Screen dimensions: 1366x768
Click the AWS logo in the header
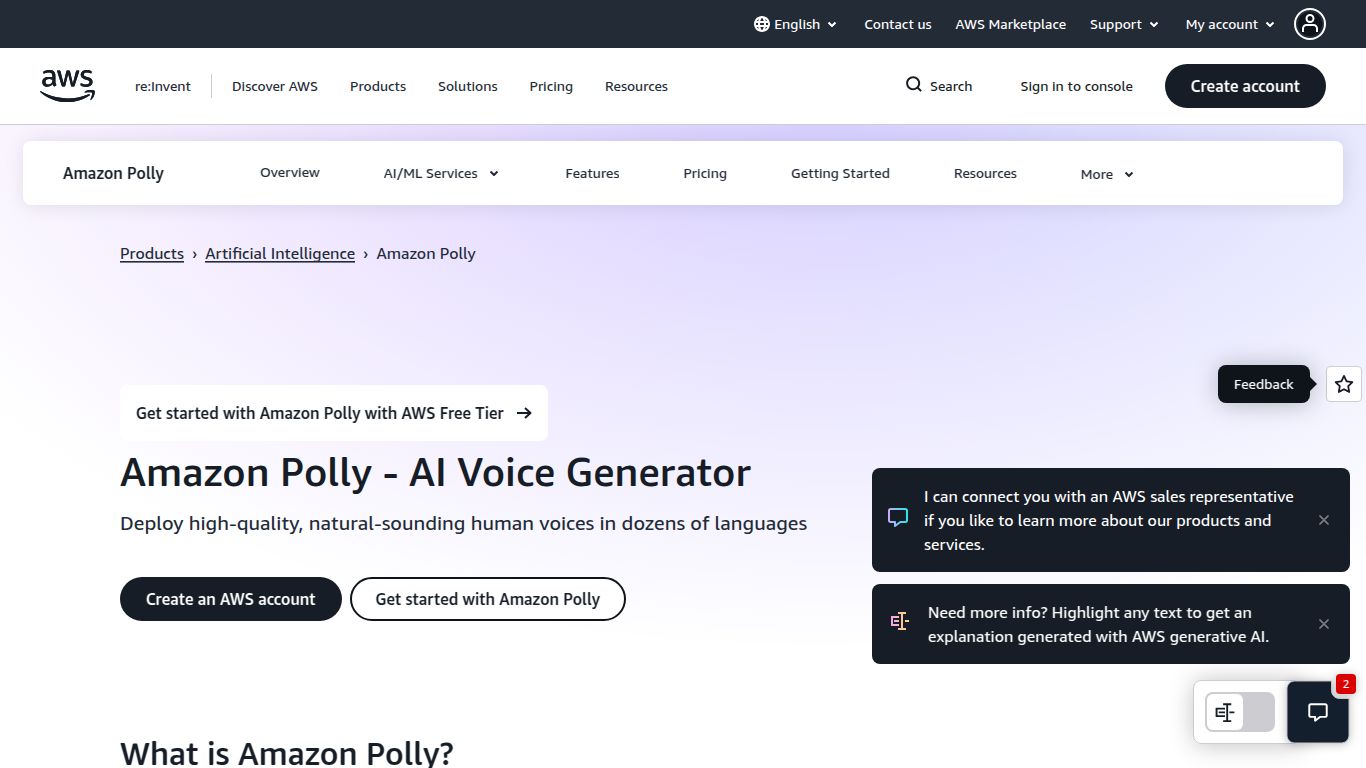pos(66,86)
